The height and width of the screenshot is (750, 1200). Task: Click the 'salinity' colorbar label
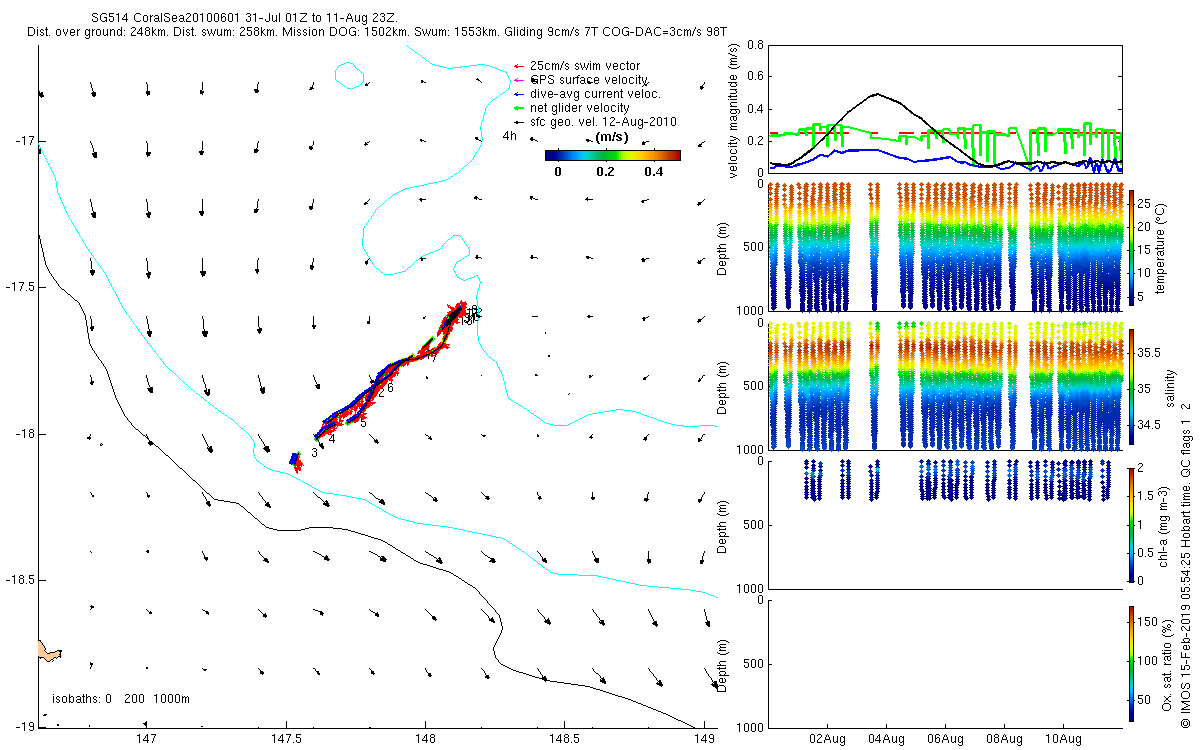(1171, 388)
